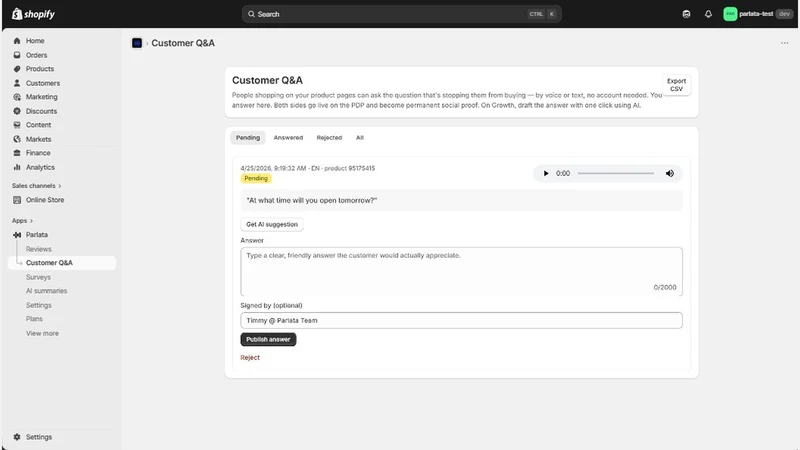Screen dimensions: 800x450
Task: Click the app icon in breadcrumb
Action: click(x=137, y=43)
